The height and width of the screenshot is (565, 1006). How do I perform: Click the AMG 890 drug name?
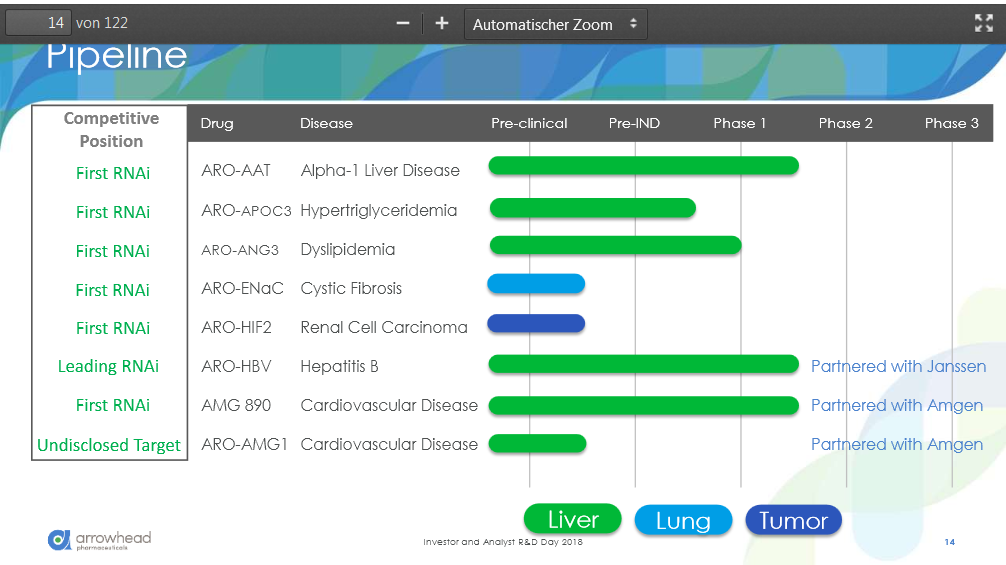(x=236, y=405)
